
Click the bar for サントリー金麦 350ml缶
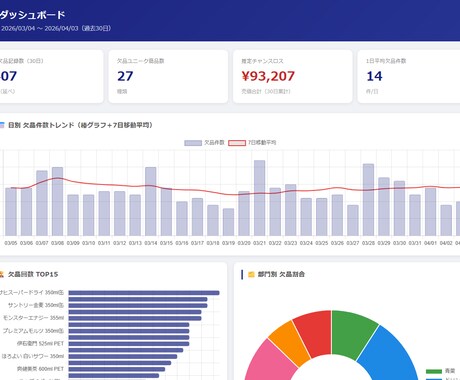tap(138, 305)
